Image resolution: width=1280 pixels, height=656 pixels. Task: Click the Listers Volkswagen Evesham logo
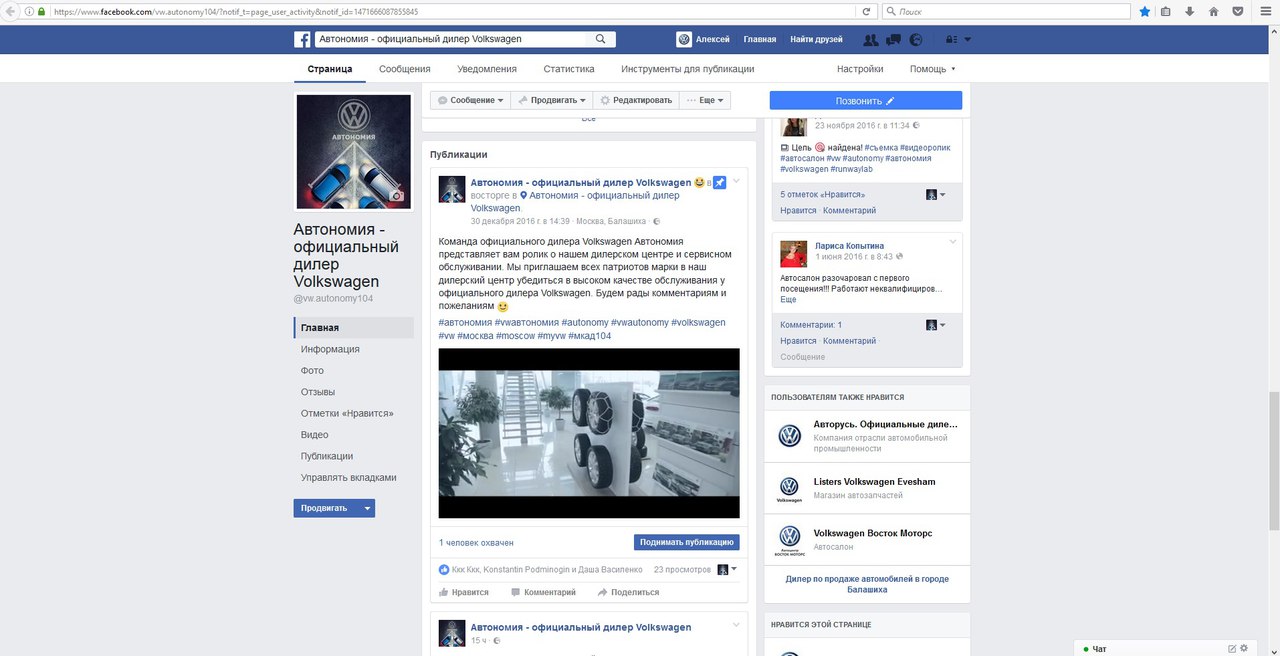click(x=790, y=488)
